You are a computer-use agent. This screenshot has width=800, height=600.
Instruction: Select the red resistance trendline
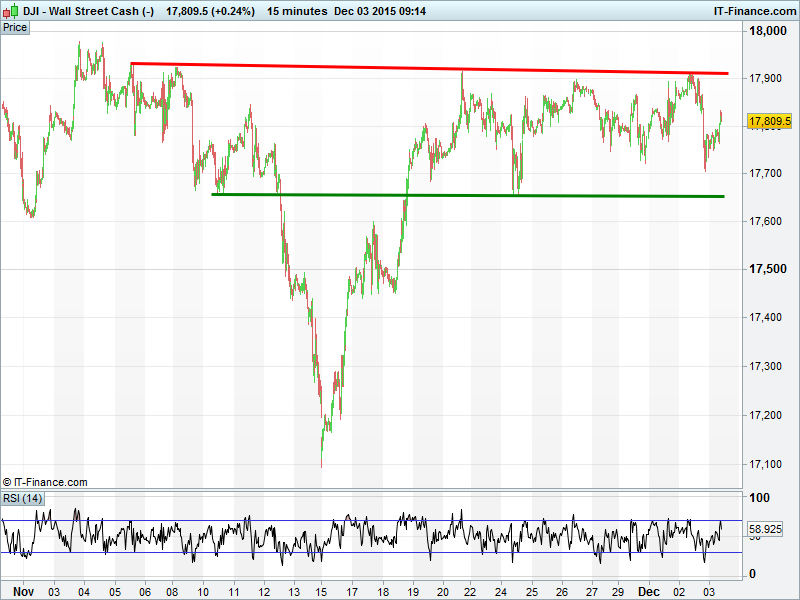(x=430, y=68)
